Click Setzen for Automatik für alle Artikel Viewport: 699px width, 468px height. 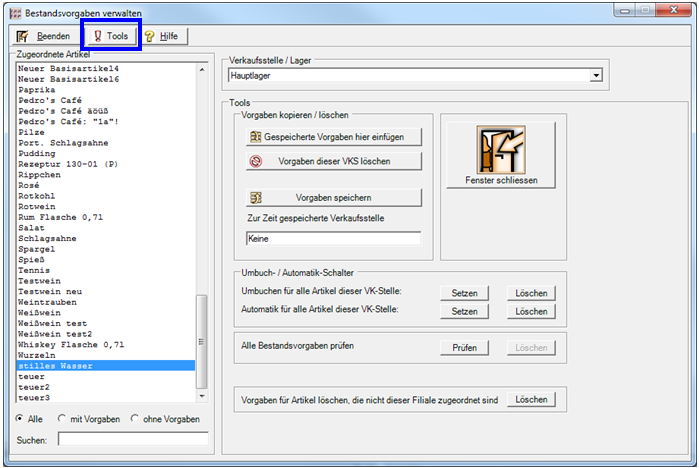coord(464,311)
